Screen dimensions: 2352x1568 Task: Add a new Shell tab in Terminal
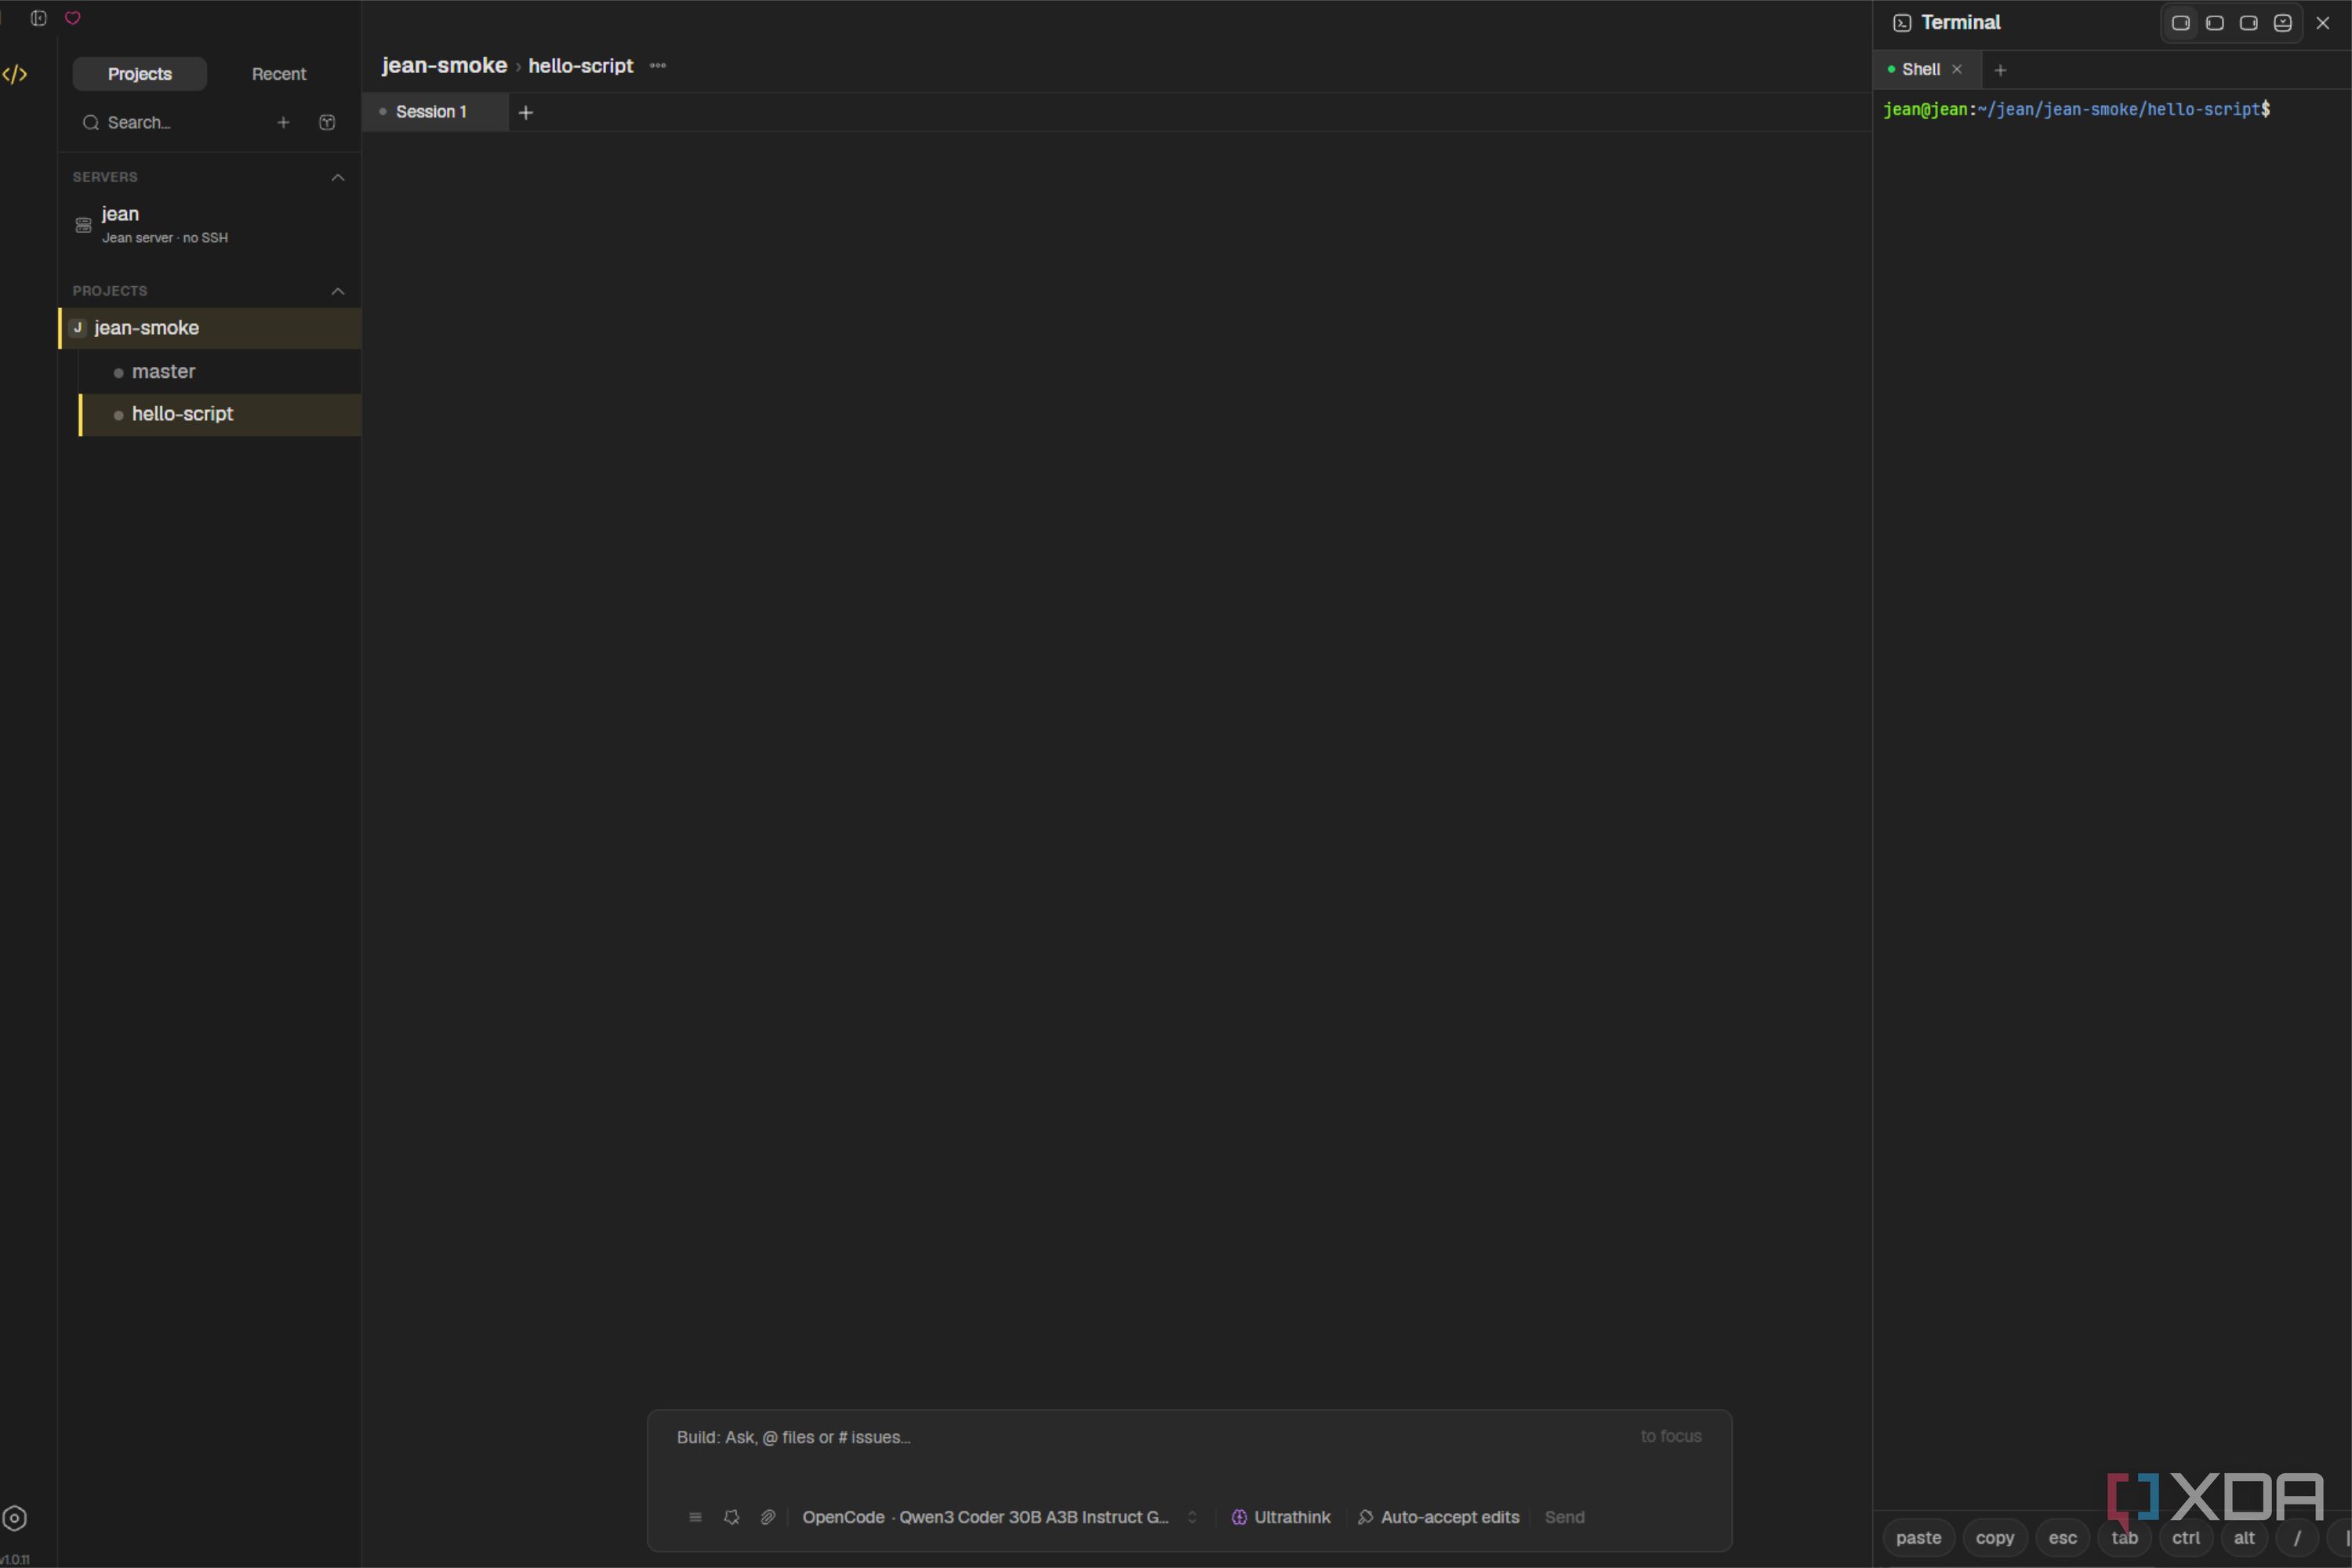coord(2000,70)
